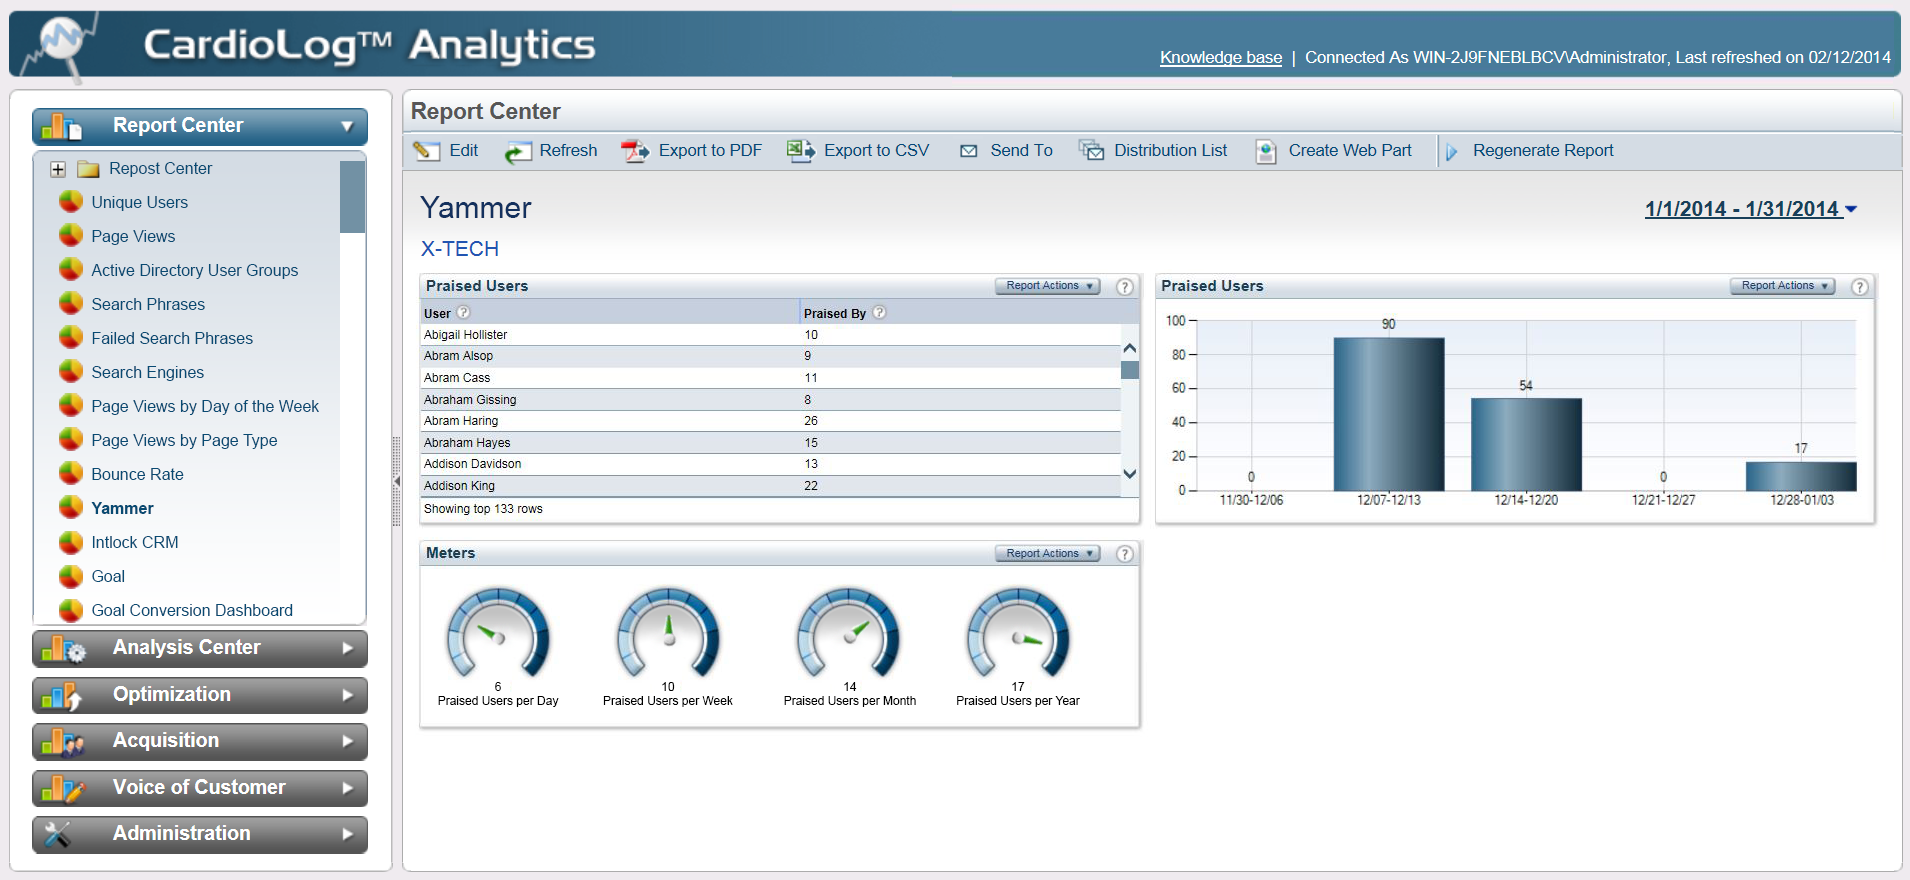Click the Export to PDF icon

pyautogui.click(x=635, y=151)
